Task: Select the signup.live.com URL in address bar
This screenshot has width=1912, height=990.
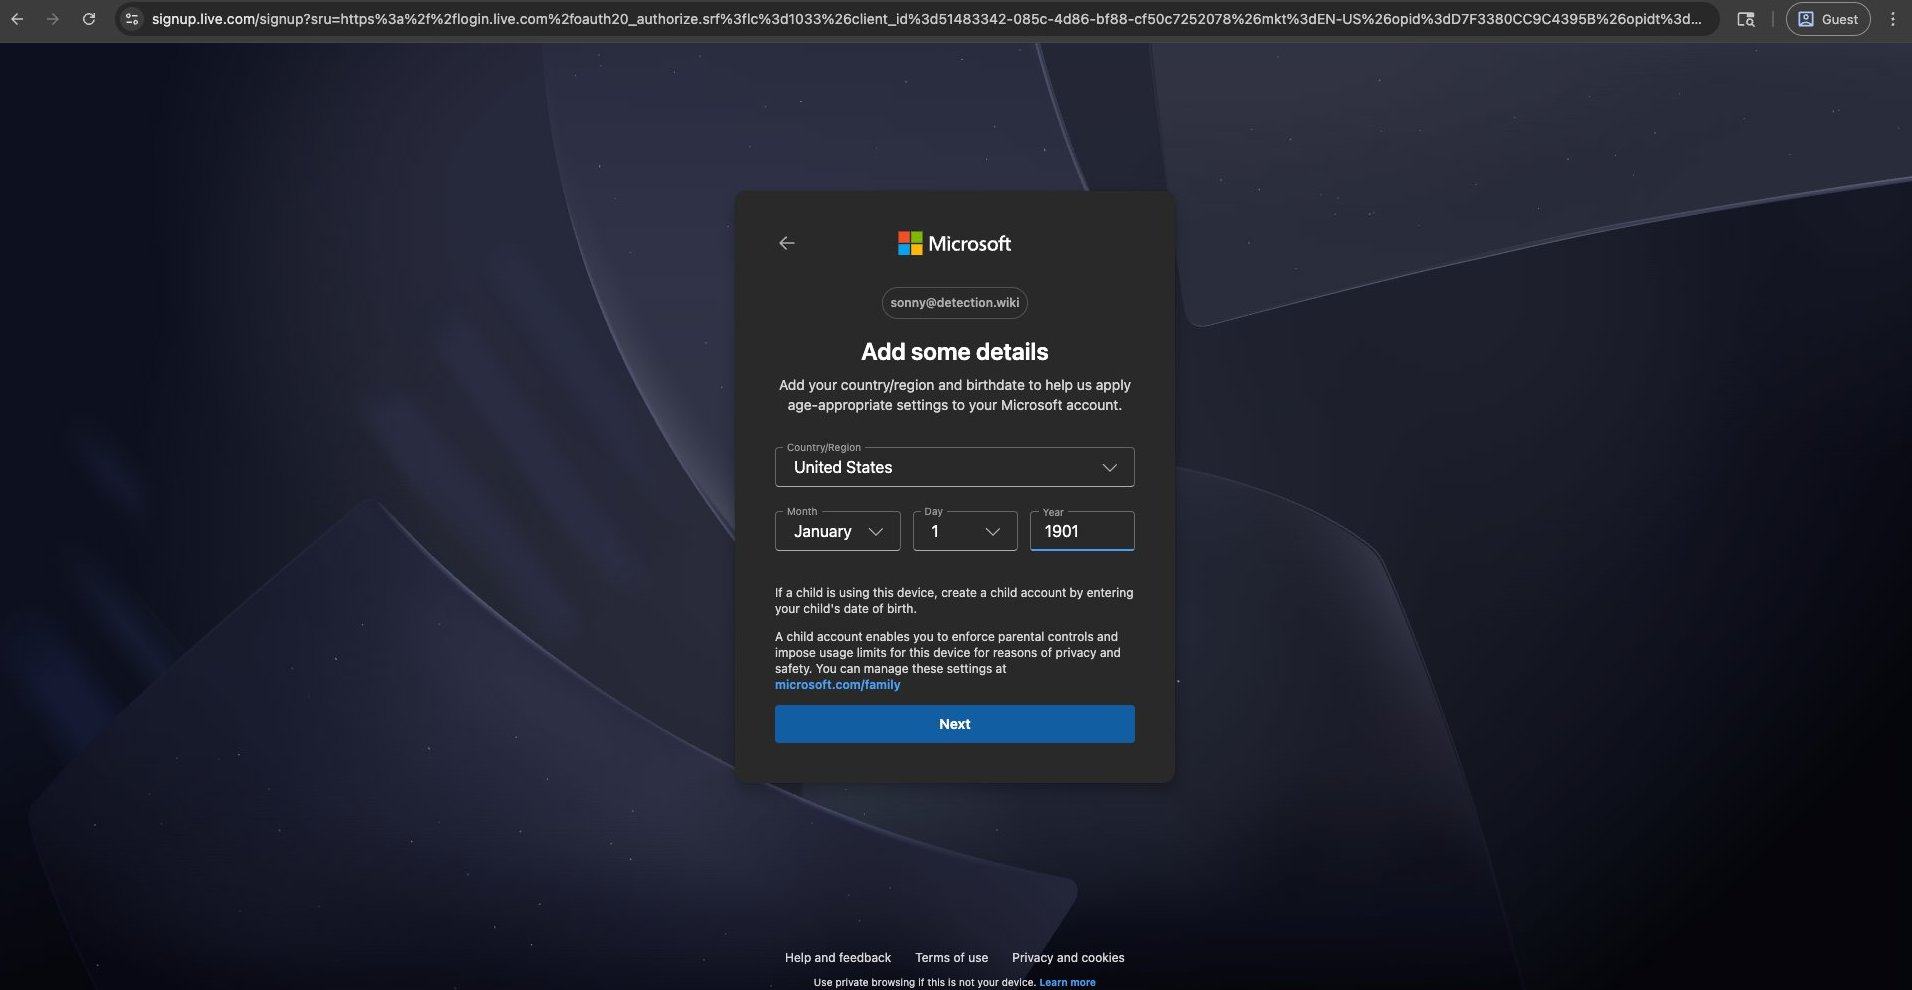Action: point(926,19)
